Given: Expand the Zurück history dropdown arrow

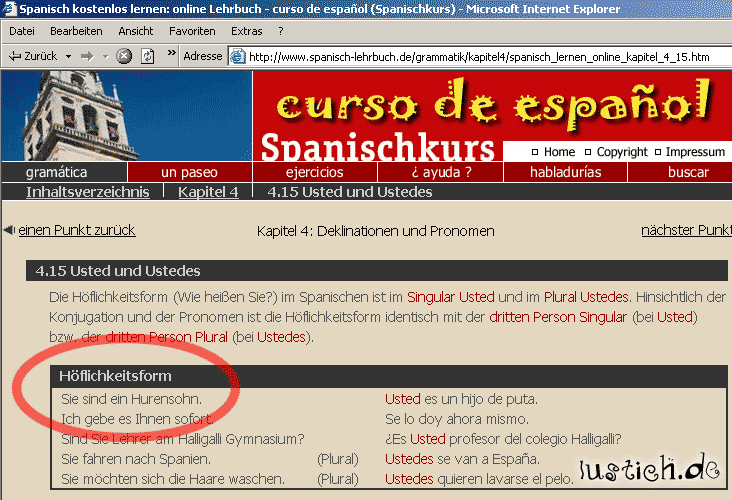Looking at the screenshot, I should tap(68, 56).
